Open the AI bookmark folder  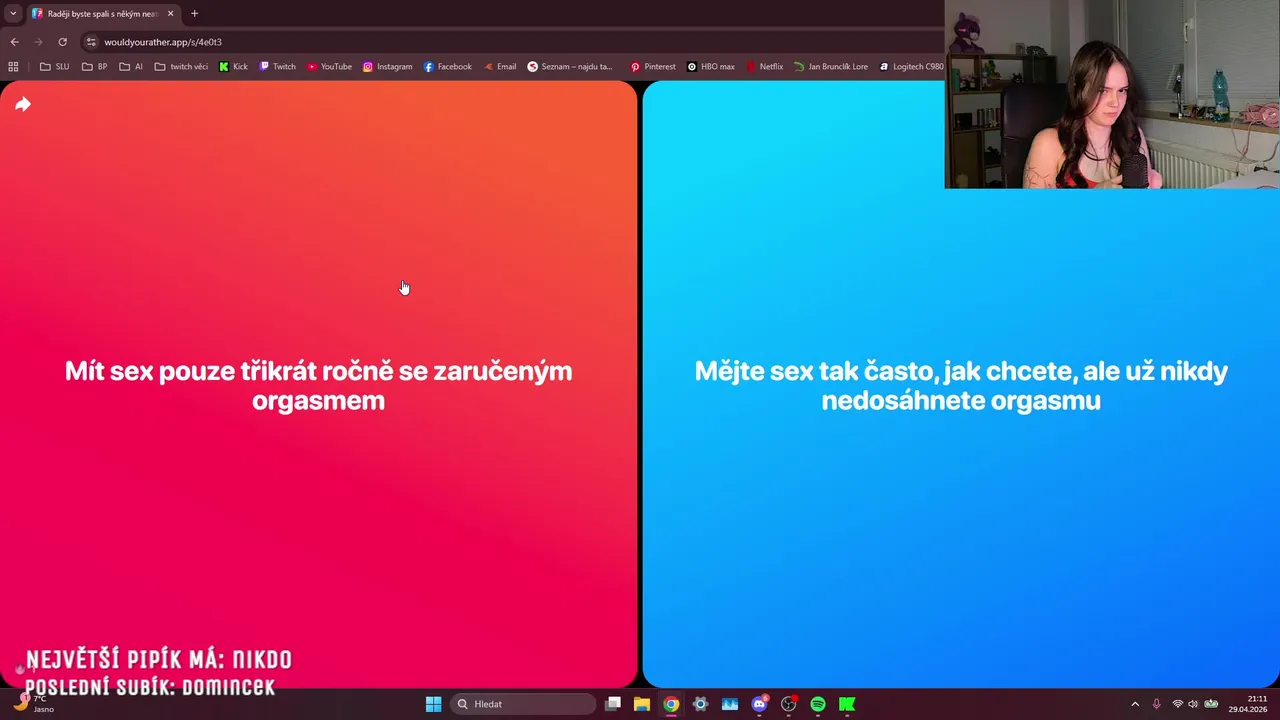tap(131, 67)
